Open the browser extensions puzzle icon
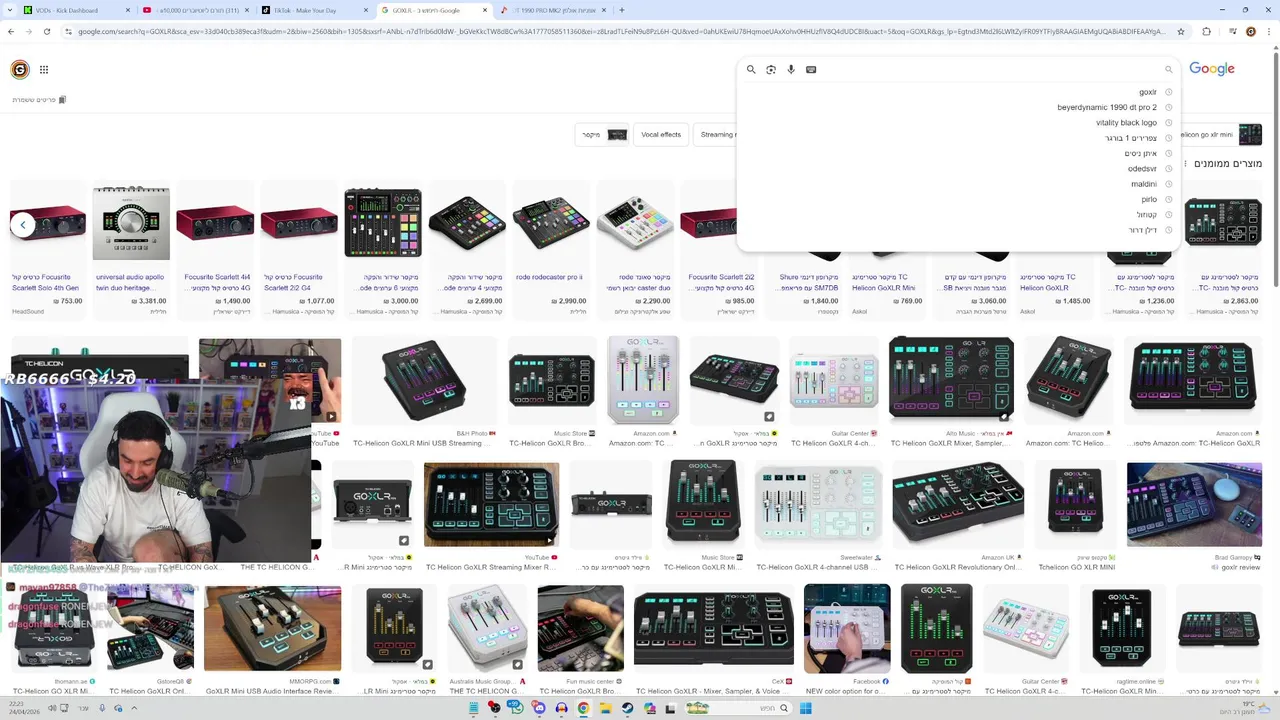 coord(1206,32)
